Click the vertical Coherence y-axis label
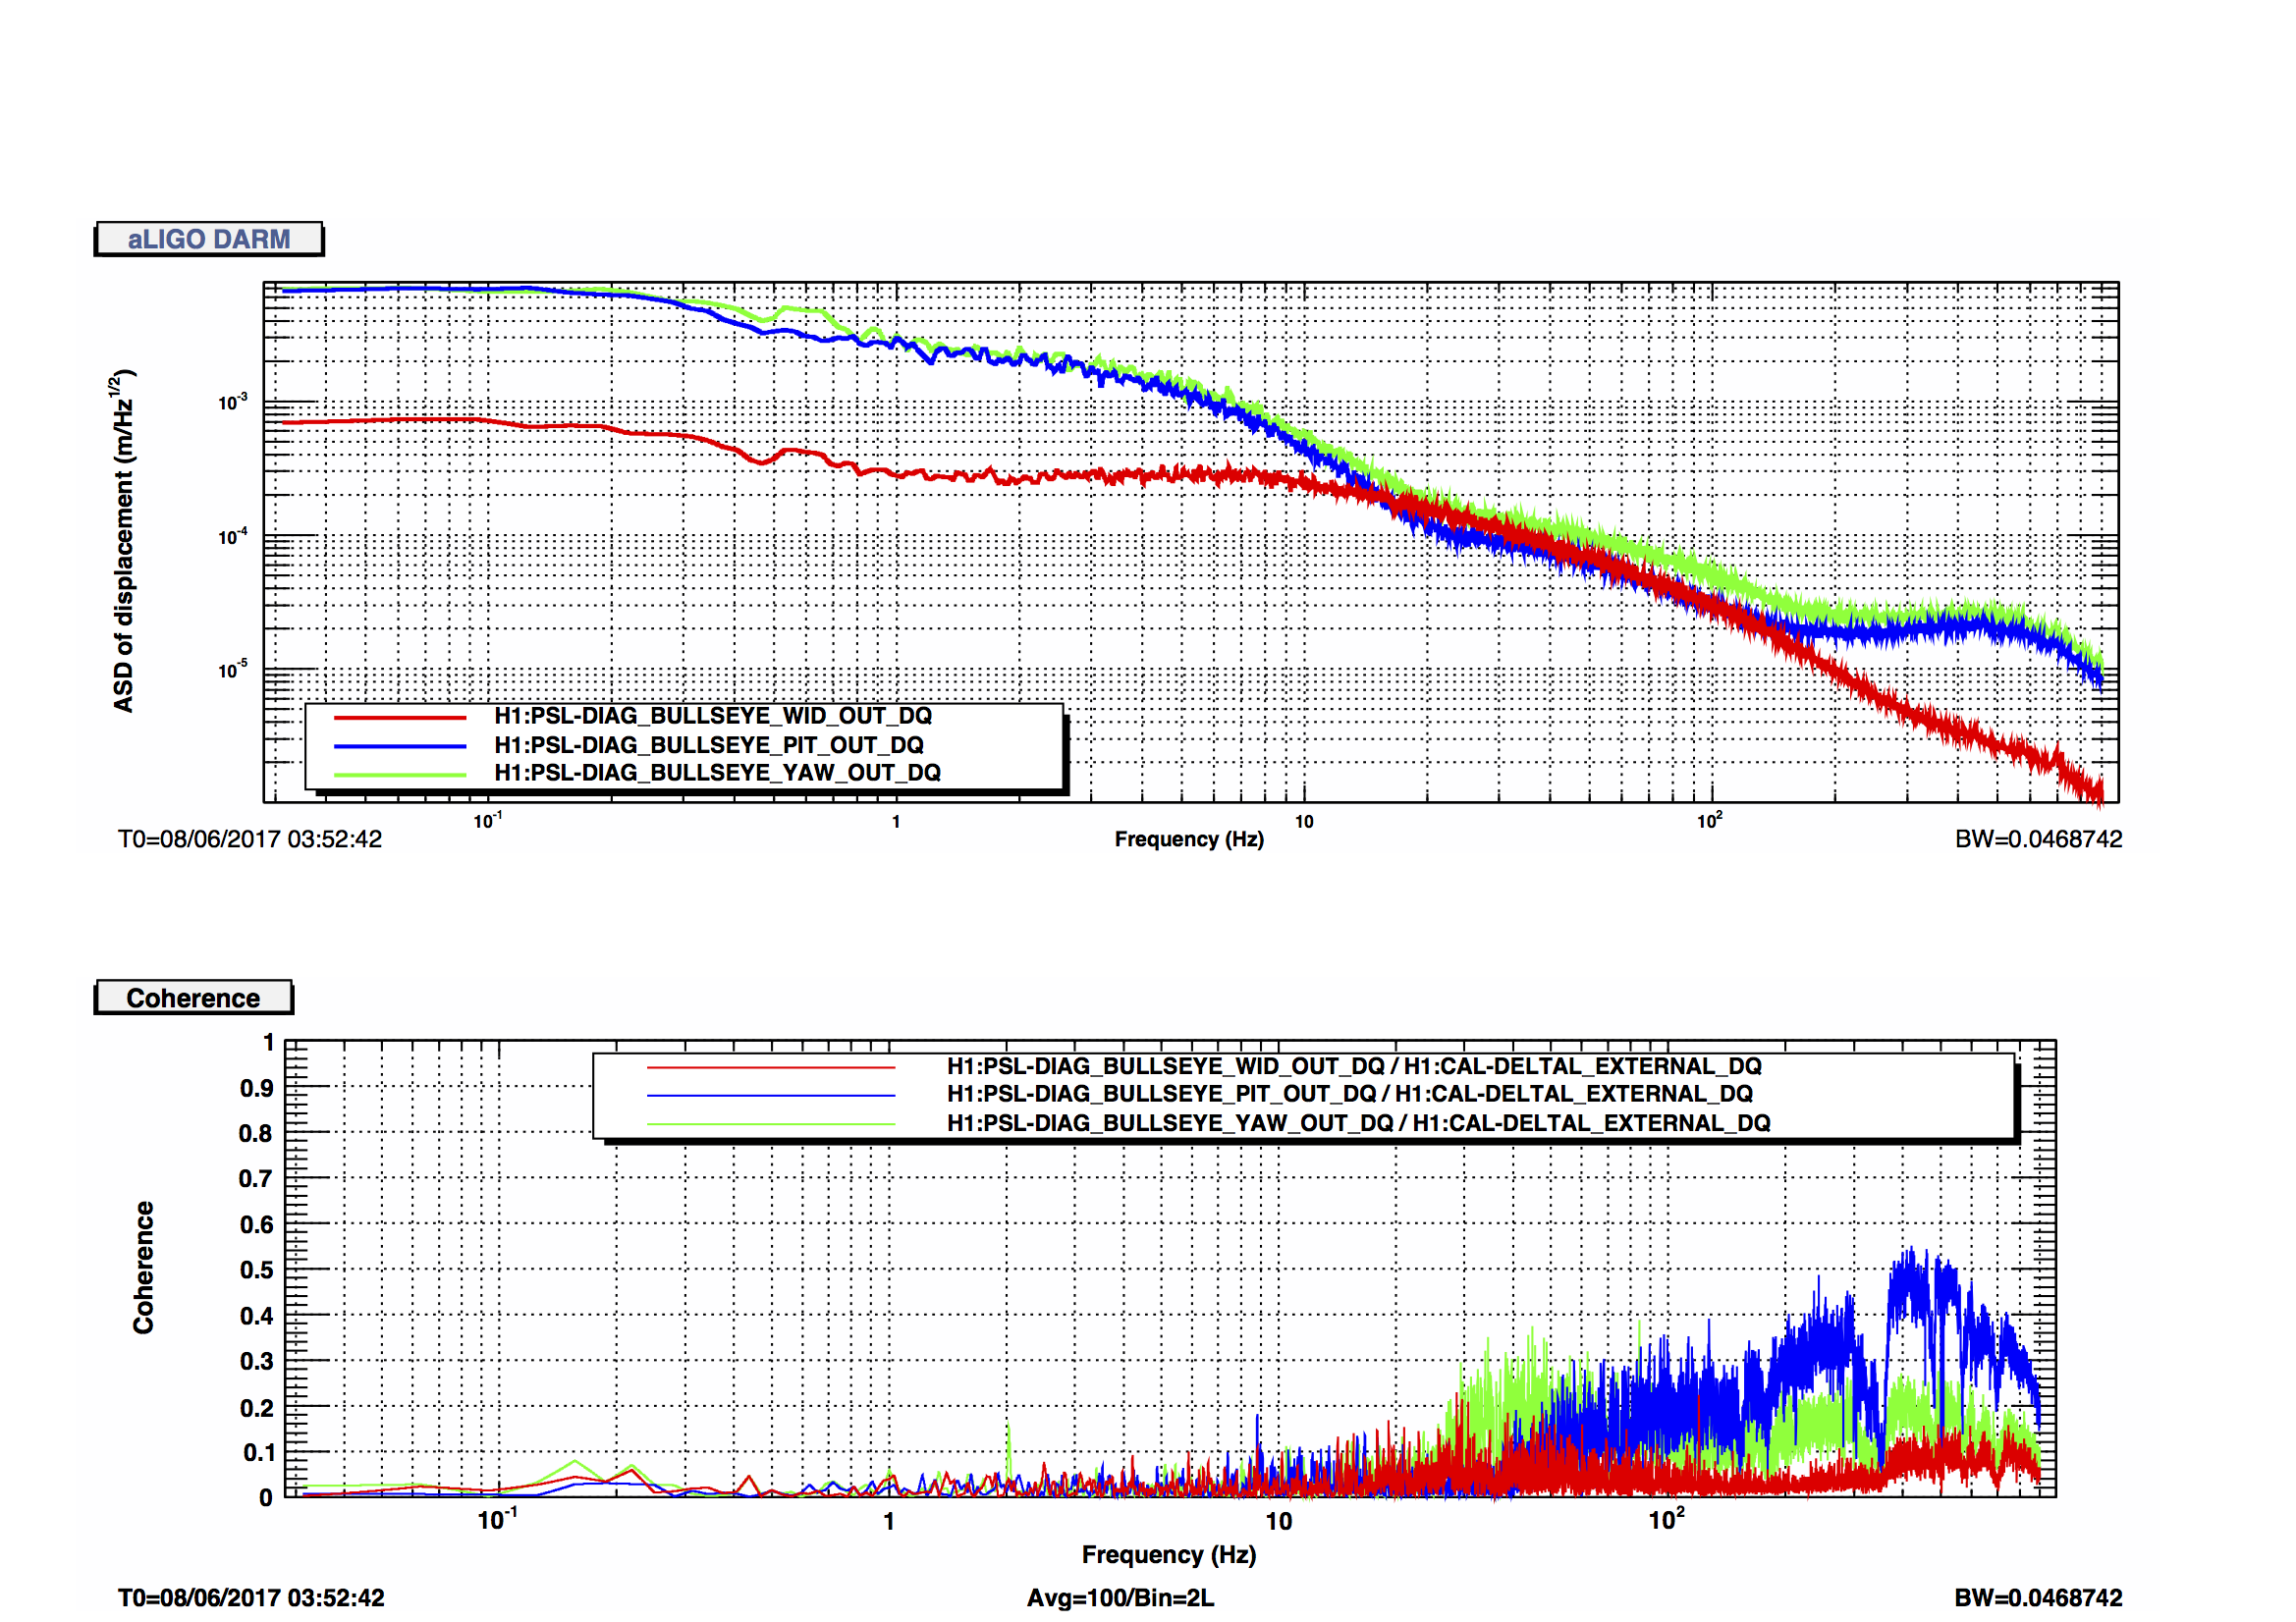 144,1268
